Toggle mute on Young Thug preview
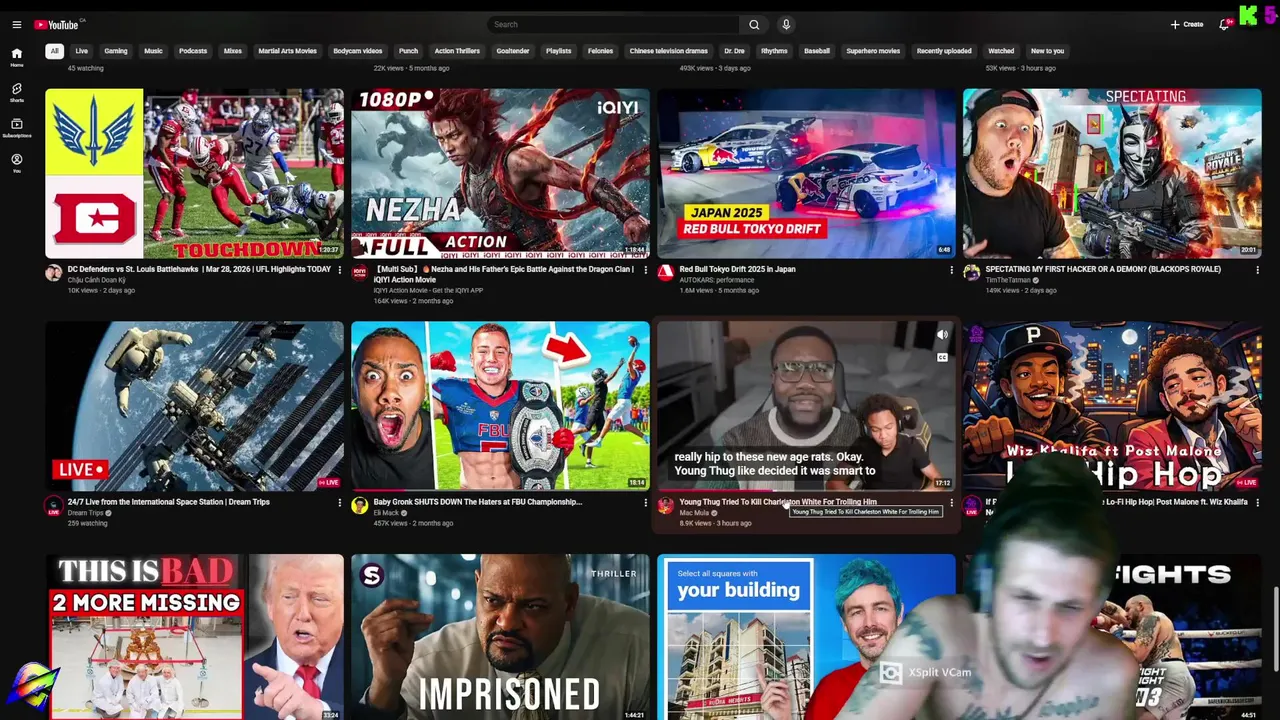 (942, 335)
